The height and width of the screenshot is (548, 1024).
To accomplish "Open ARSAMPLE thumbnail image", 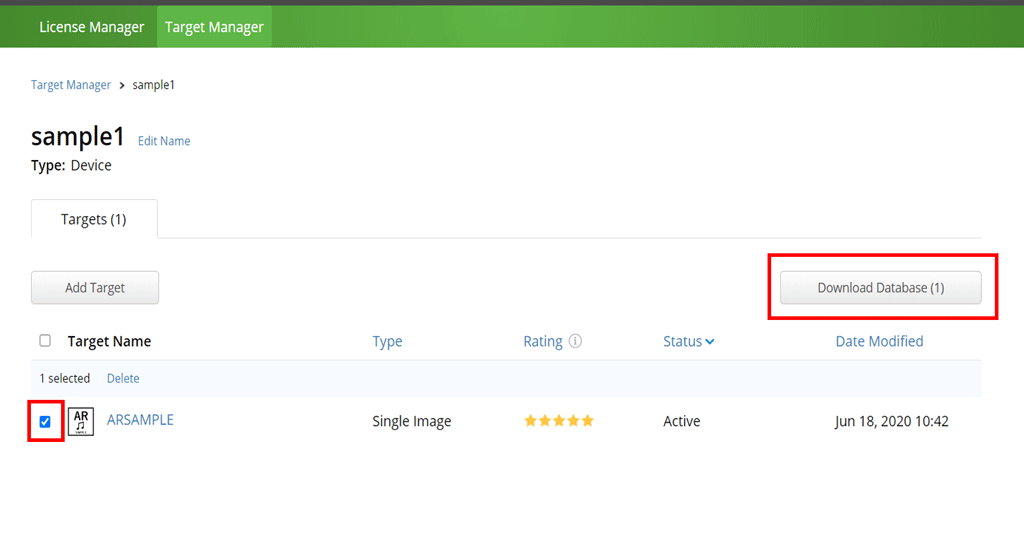I will click(x=81, y=422).
